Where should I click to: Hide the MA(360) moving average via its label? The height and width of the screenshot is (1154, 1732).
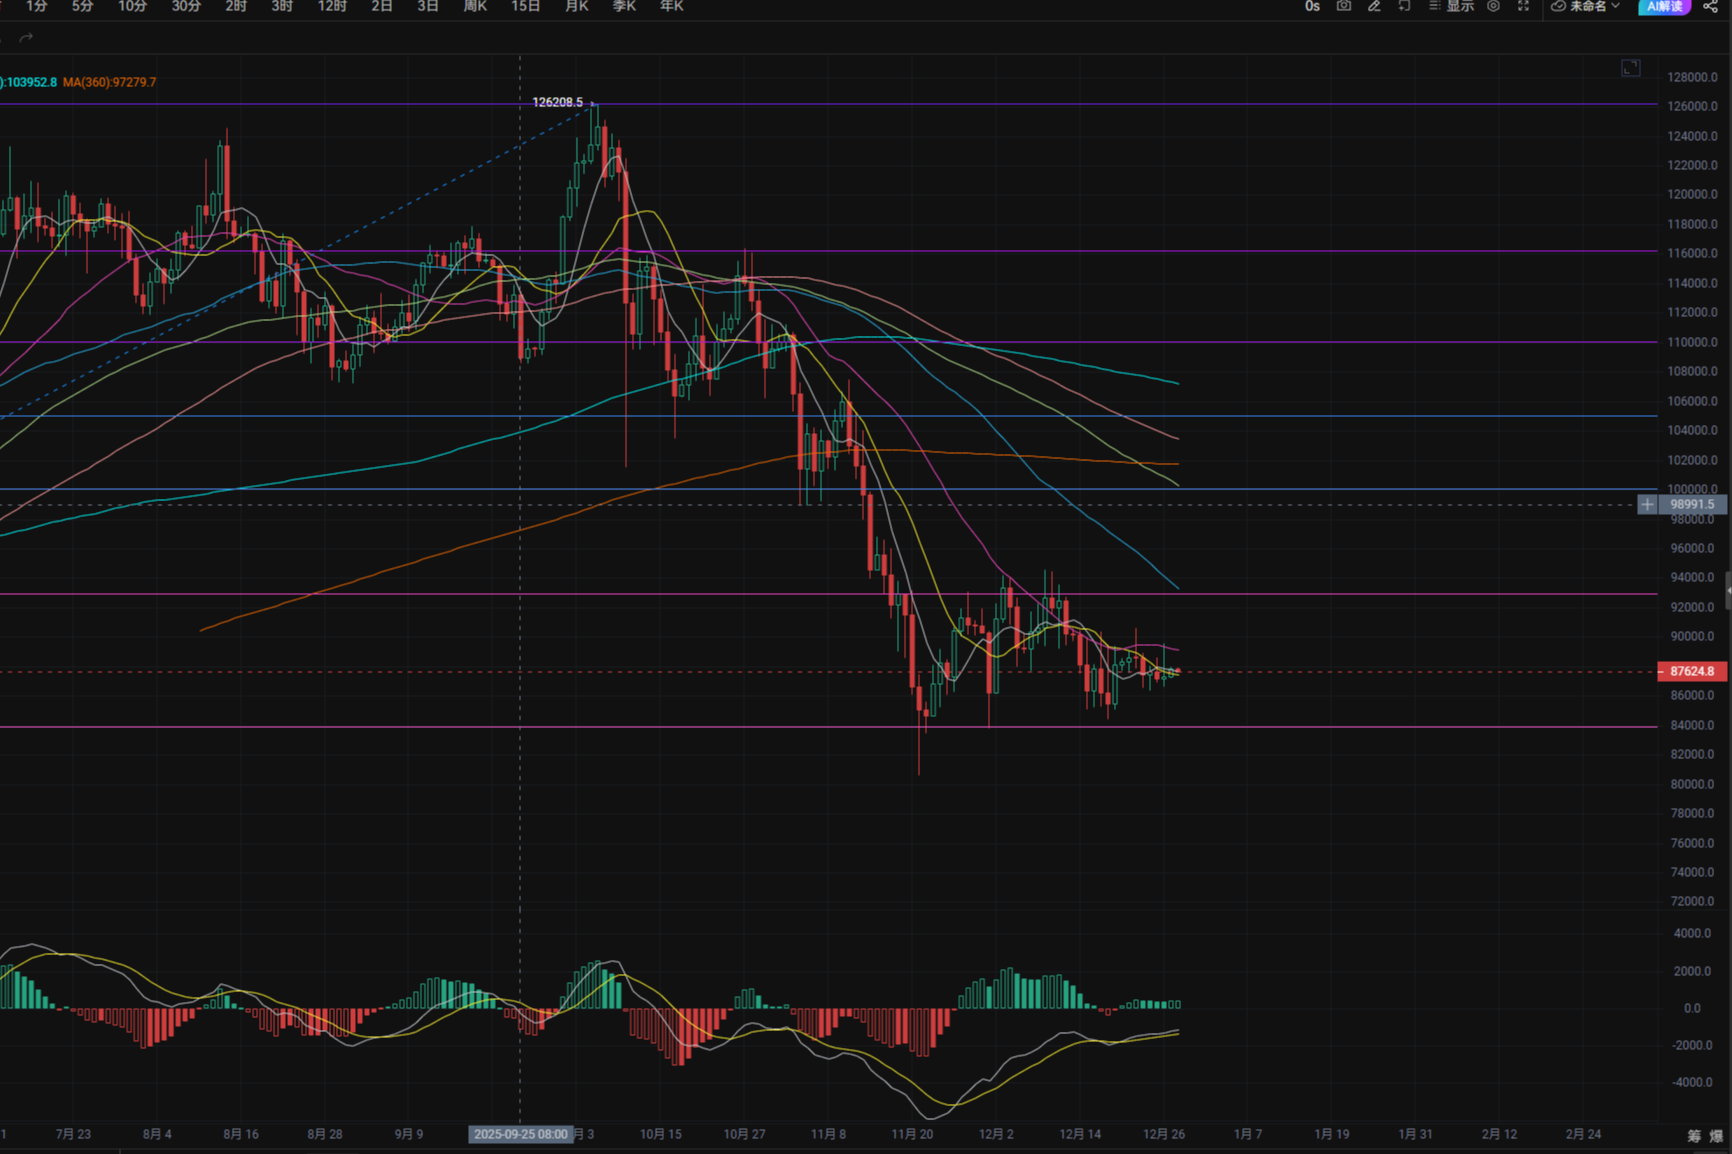(x=110, y=82)
